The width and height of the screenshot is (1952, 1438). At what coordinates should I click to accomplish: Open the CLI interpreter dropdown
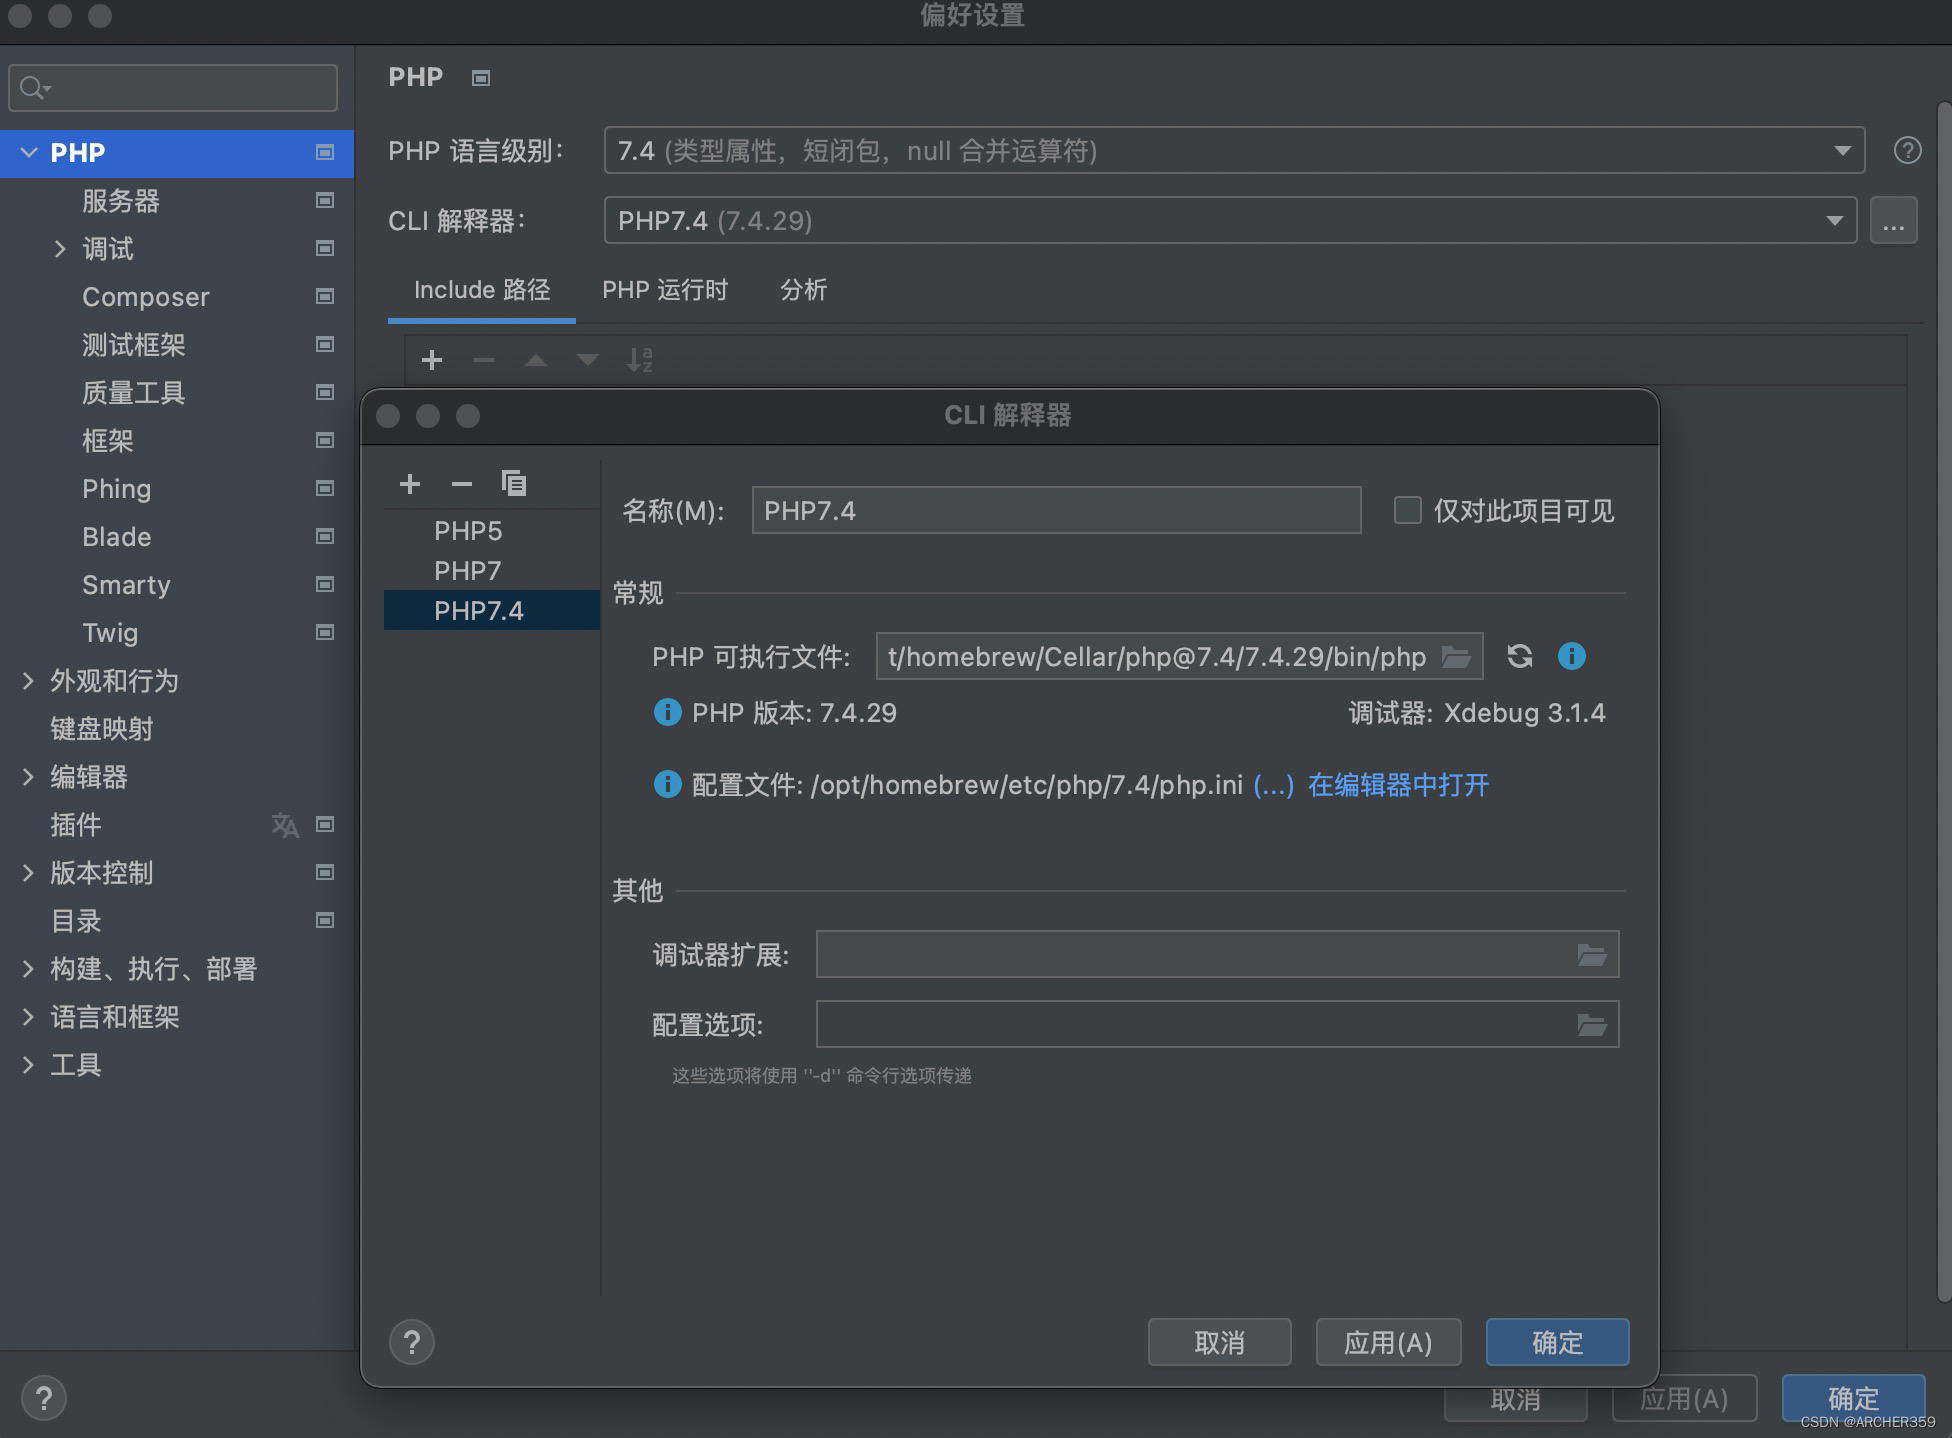point(1833,221)
